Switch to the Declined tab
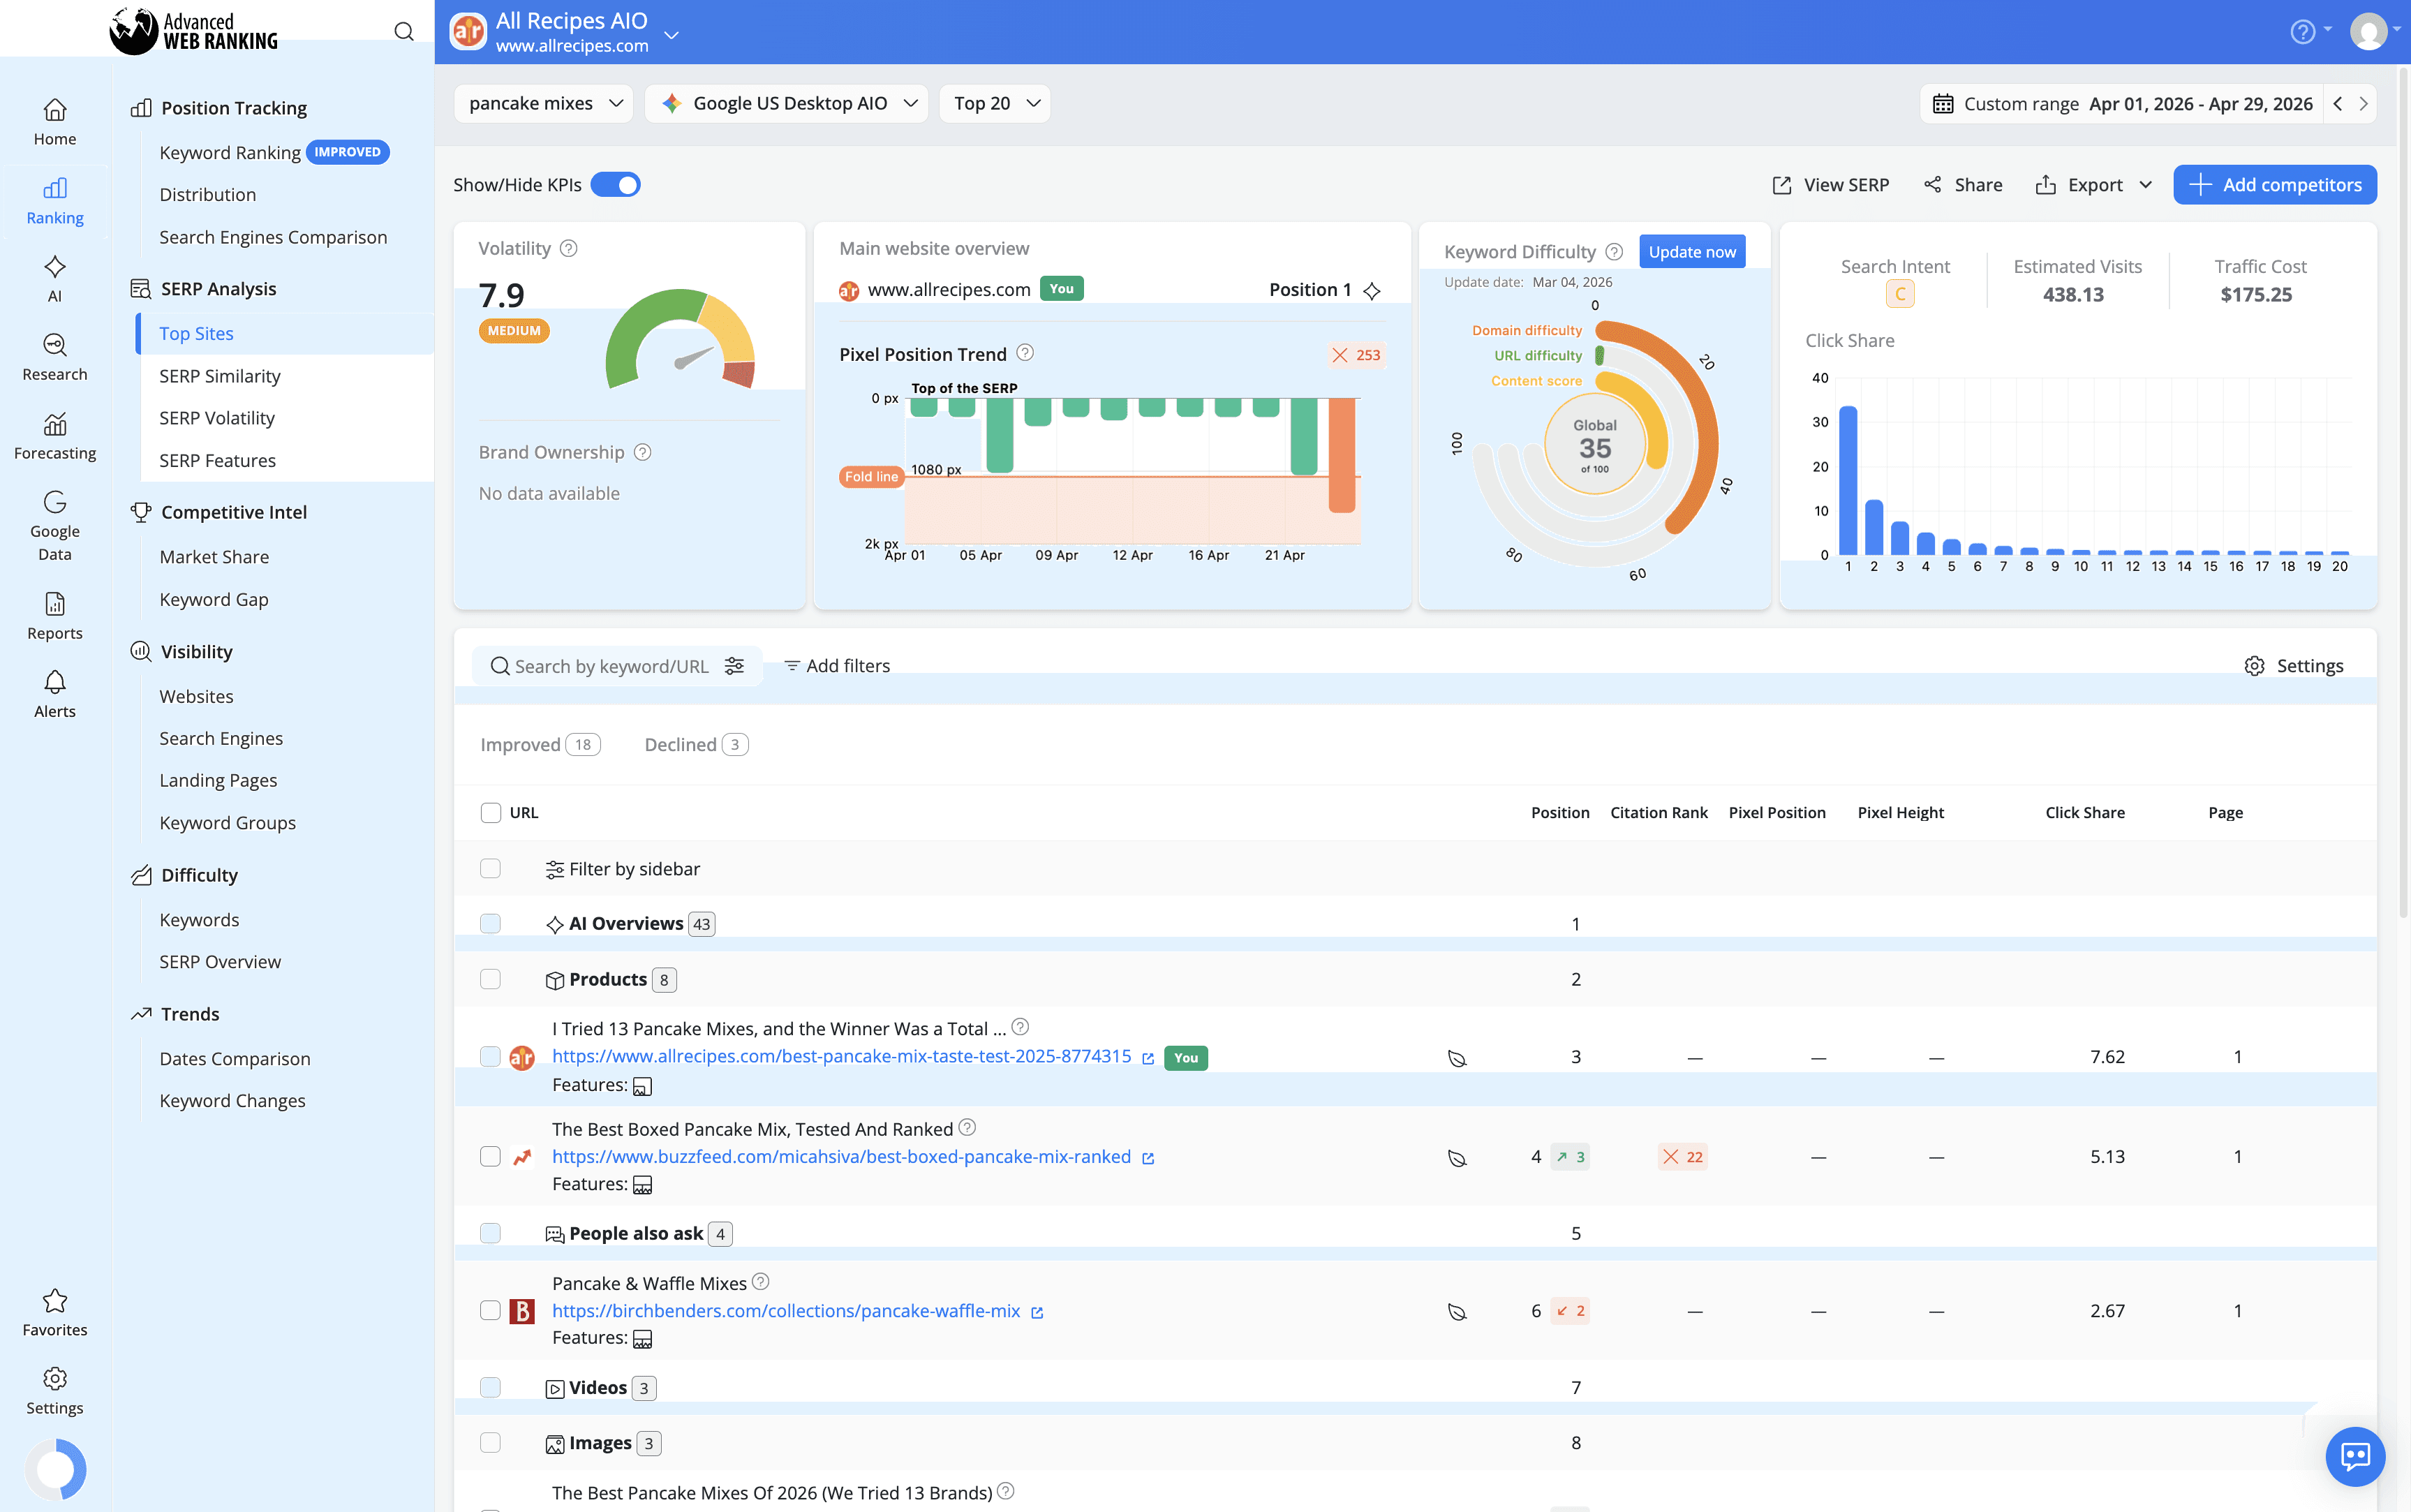This screenshot has width=2411, height=1512. click(x=696, y=745)
